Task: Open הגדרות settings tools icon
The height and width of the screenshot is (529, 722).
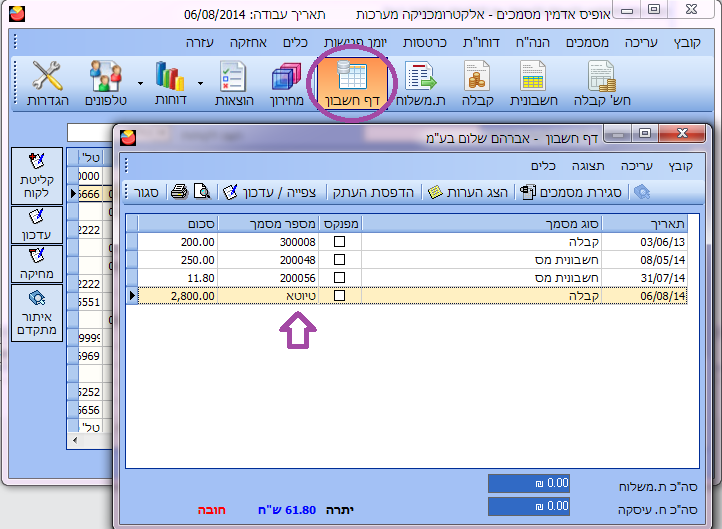Action: [x=48, y=85]
